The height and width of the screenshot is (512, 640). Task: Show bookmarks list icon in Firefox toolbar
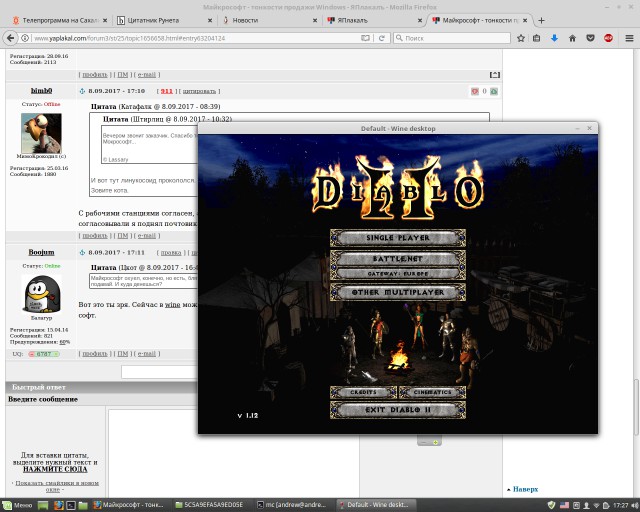[536, 38]
